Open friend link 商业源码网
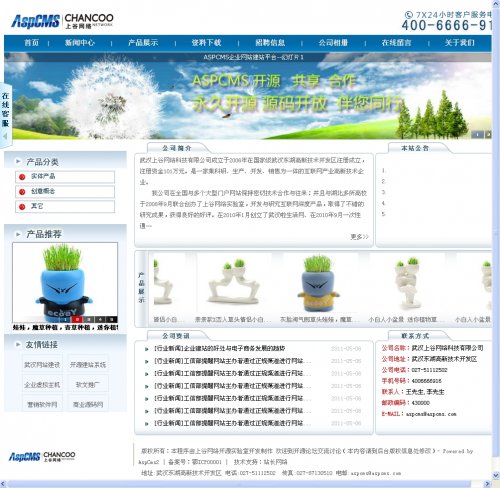Image resolution: width=500 pixels, height=488 pixels. point(88,404)
